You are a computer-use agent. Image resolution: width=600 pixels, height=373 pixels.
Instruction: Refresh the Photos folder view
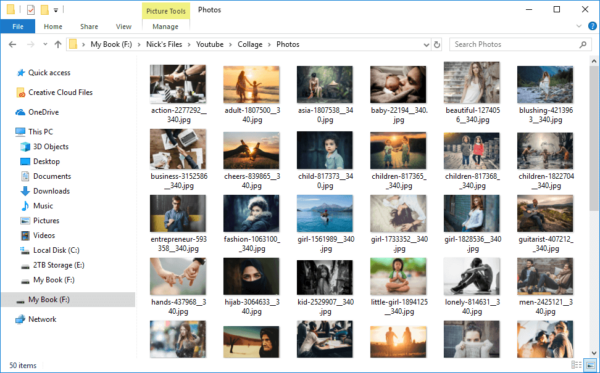tap(437, 45)
